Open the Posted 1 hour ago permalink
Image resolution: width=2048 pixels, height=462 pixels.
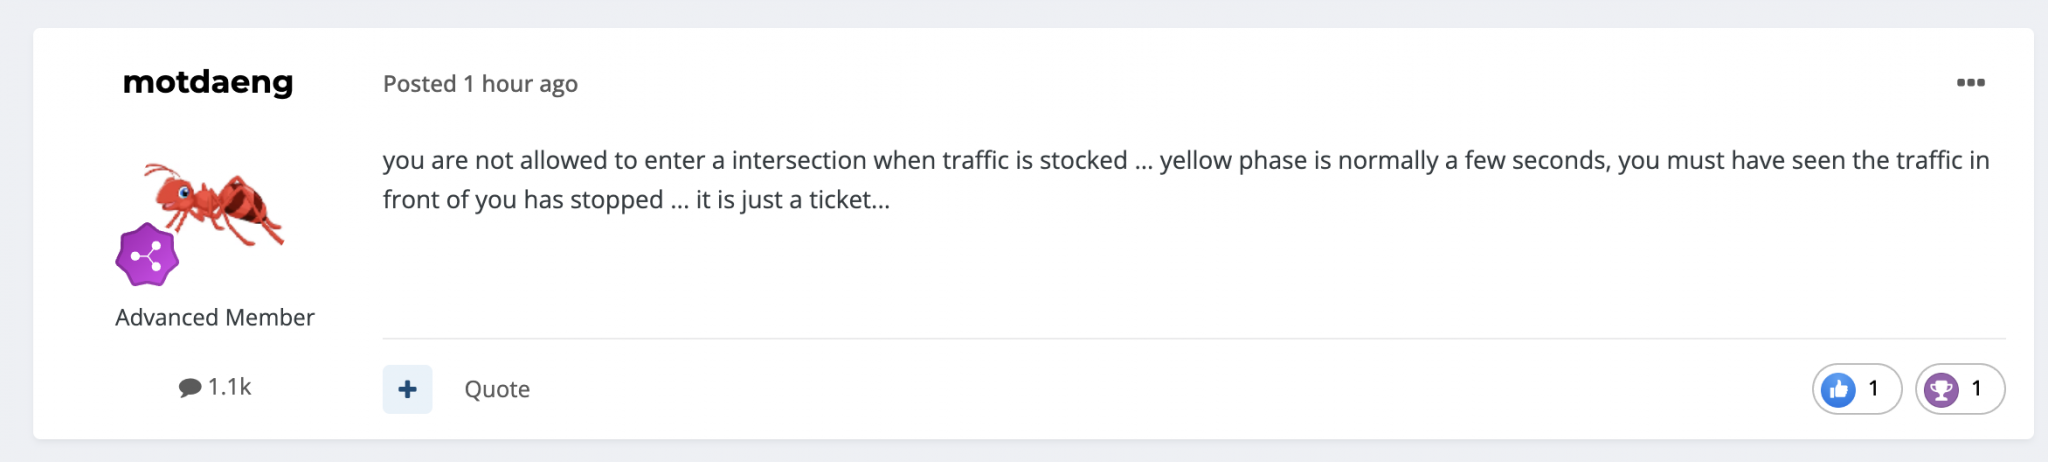480,84
